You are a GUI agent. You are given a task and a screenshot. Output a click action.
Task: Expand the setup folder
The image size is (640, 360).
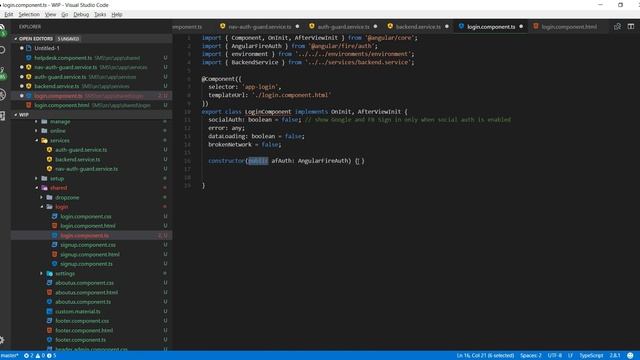click(36, 178)
